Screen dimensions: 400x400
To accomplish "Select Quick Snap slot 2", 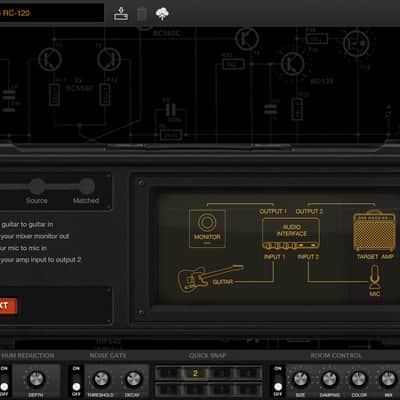I will (195, 373).
